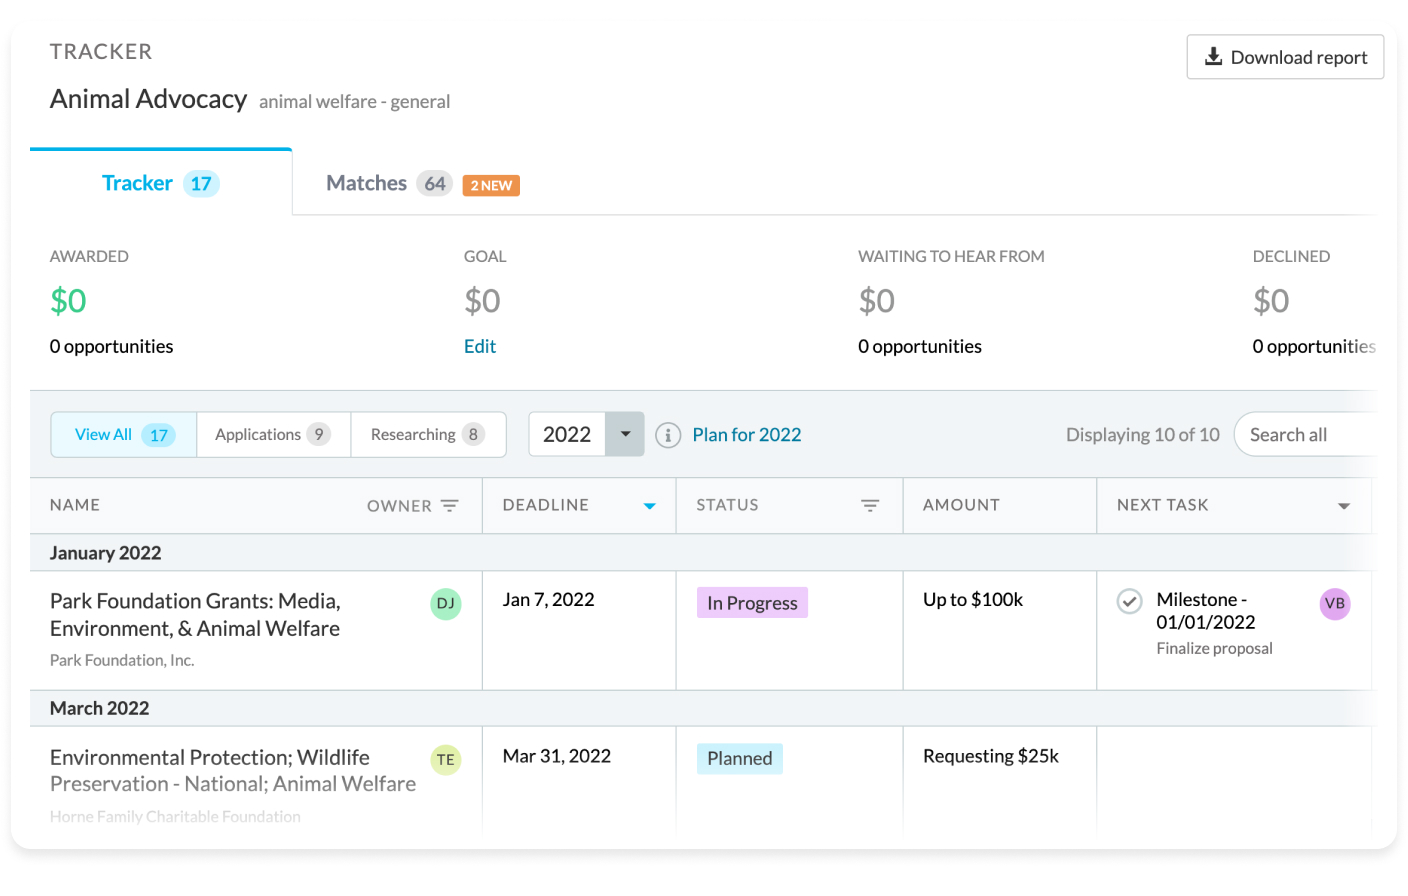
Task: Click the TE owner avatar
Action: pos(446,760)
